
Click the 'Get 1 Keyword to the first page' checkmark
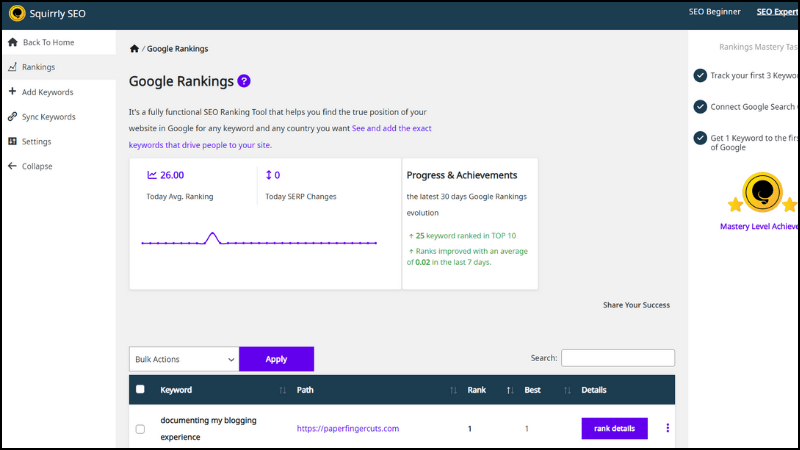[700, 138]
